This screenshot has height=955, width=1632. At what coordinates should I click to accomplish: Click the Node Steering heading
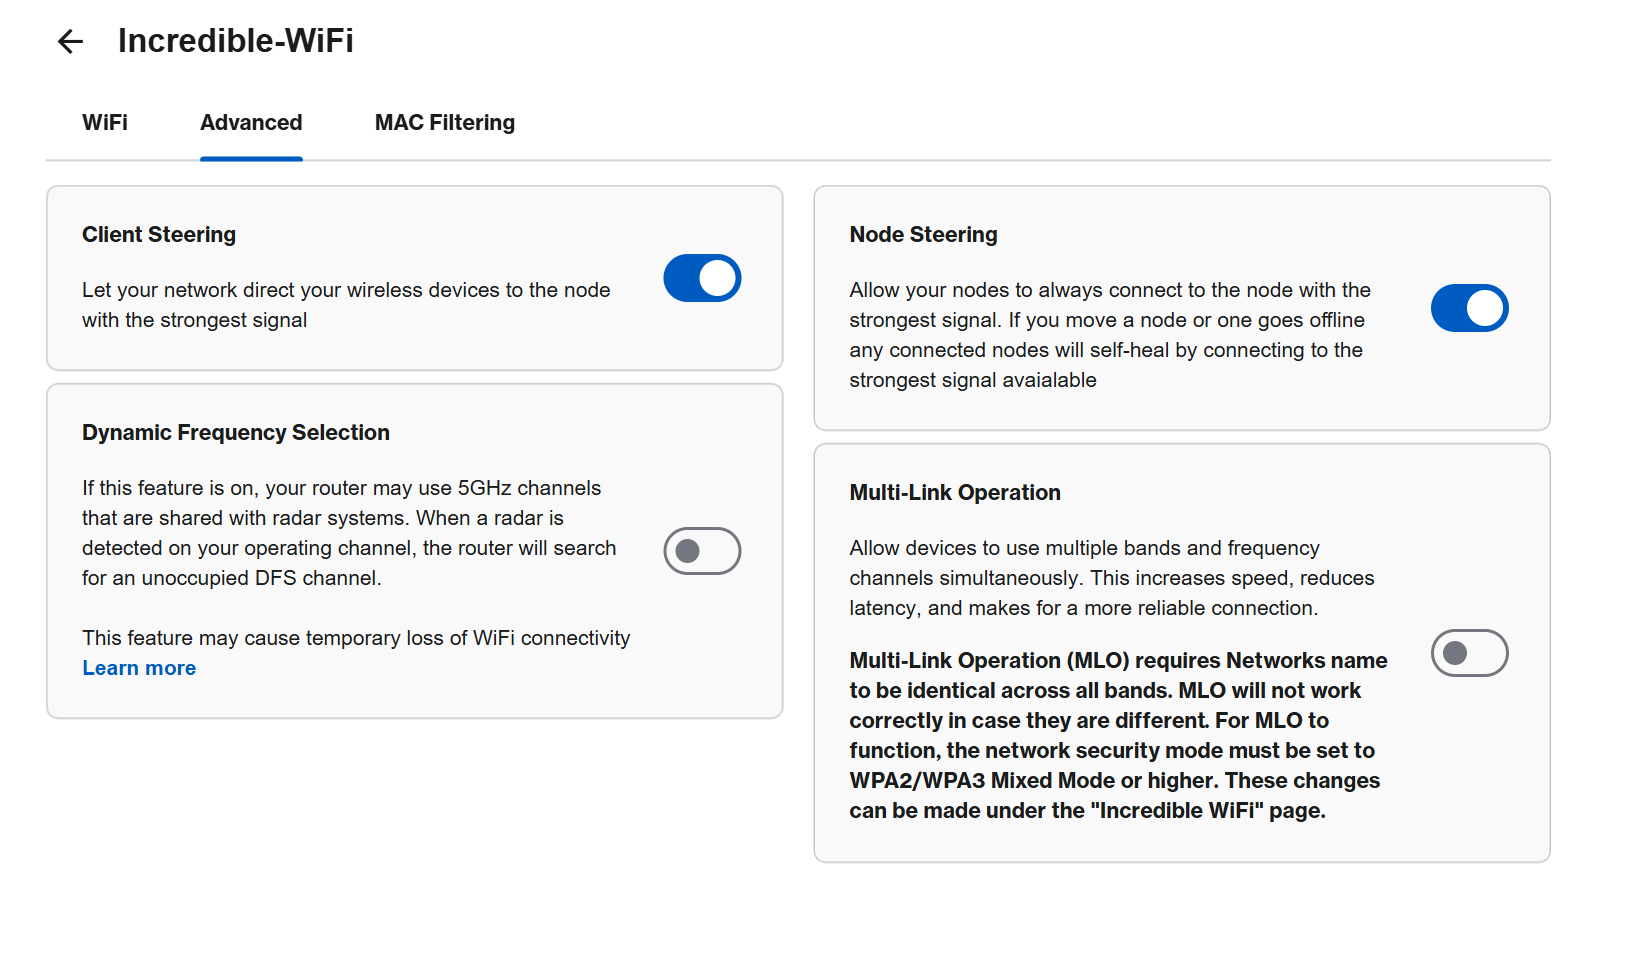coord(923,235)
